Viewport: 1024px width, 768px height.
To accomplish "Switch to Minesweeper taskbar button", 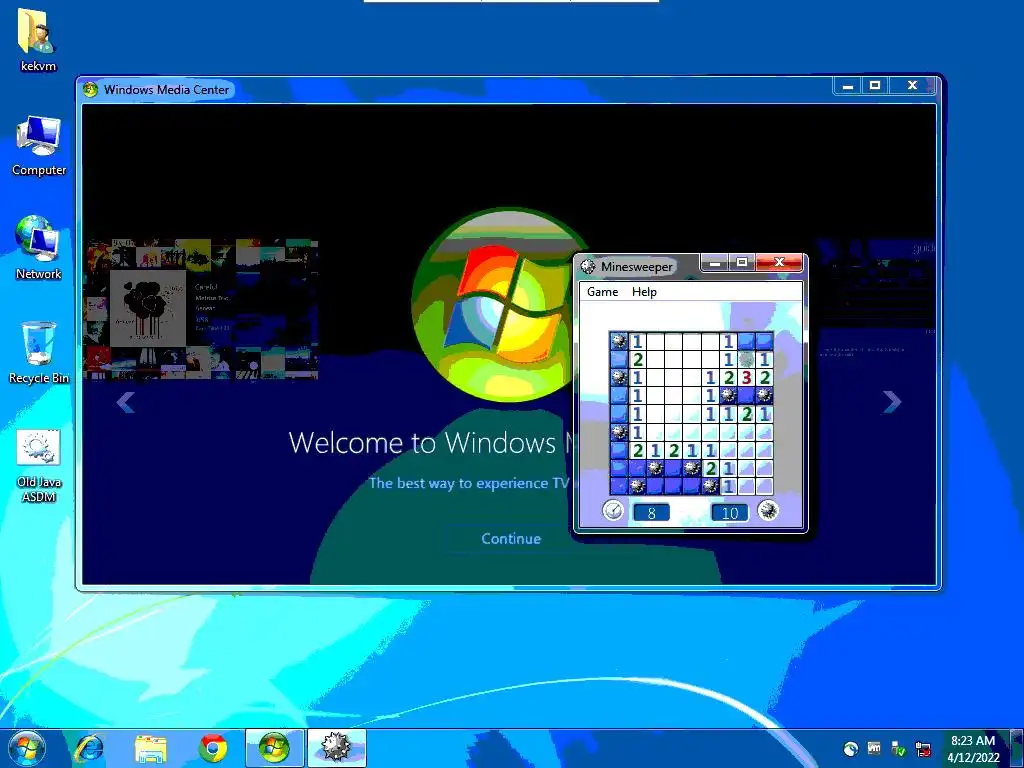I will coord(336,748).
